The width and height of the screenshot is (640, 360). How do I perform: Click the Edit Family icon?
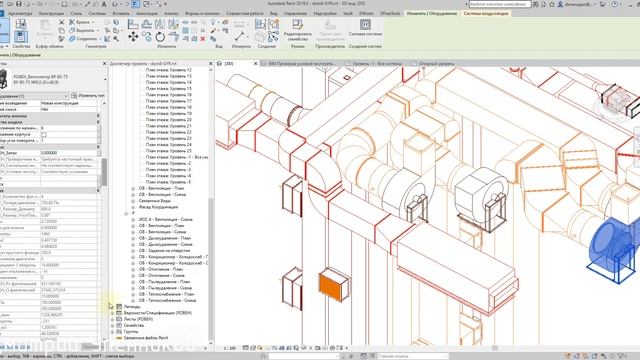298,24
